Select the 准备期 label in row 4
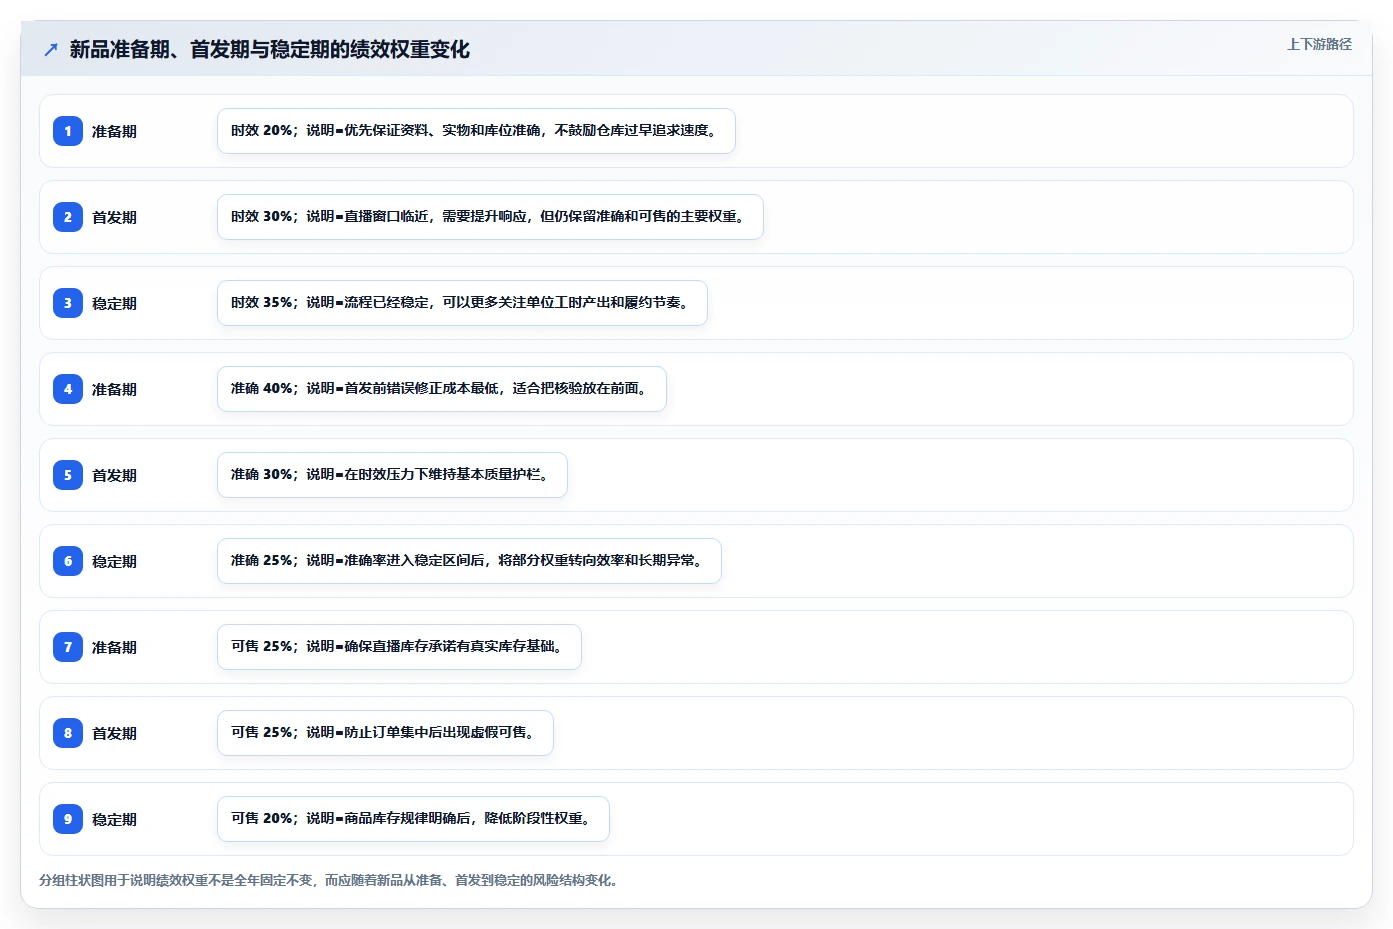 114,389
